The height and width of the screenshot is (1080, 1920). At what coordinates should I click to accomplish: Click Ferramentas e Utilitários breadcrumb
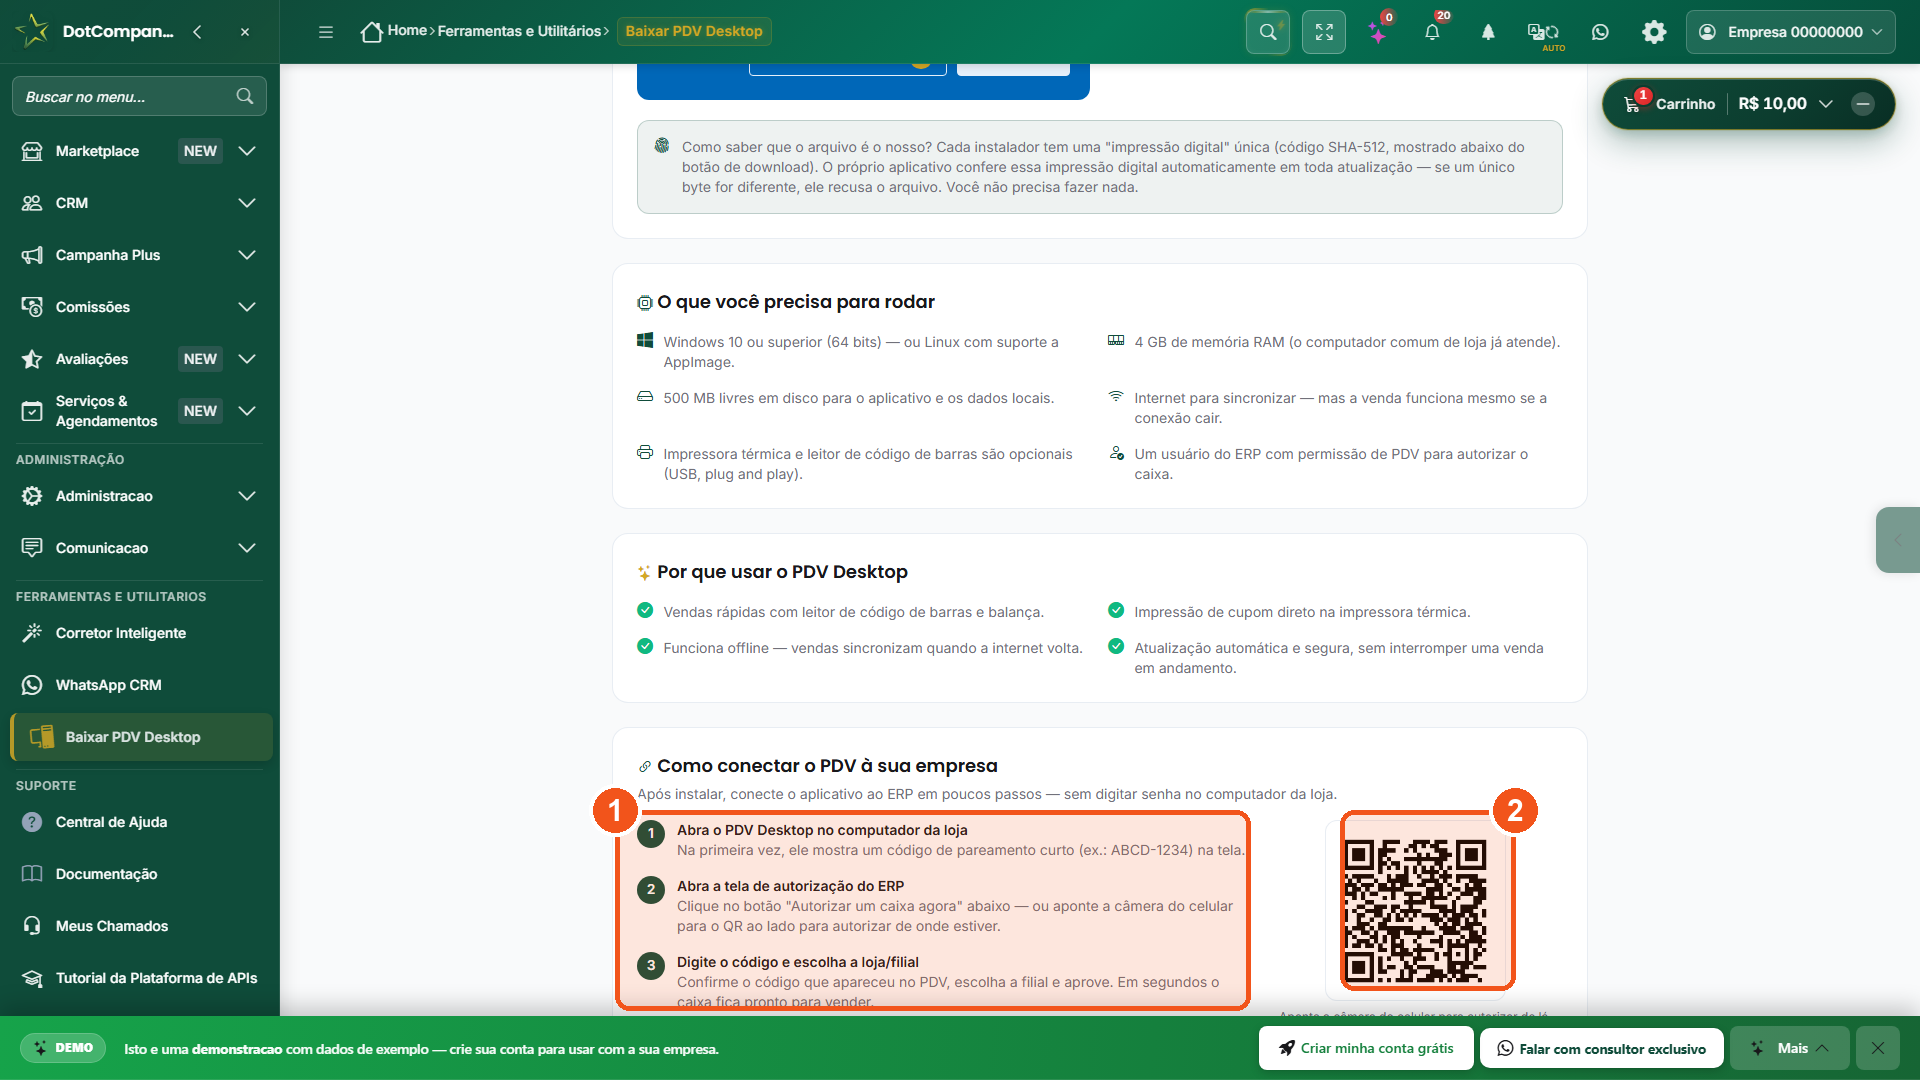[519, 31]
